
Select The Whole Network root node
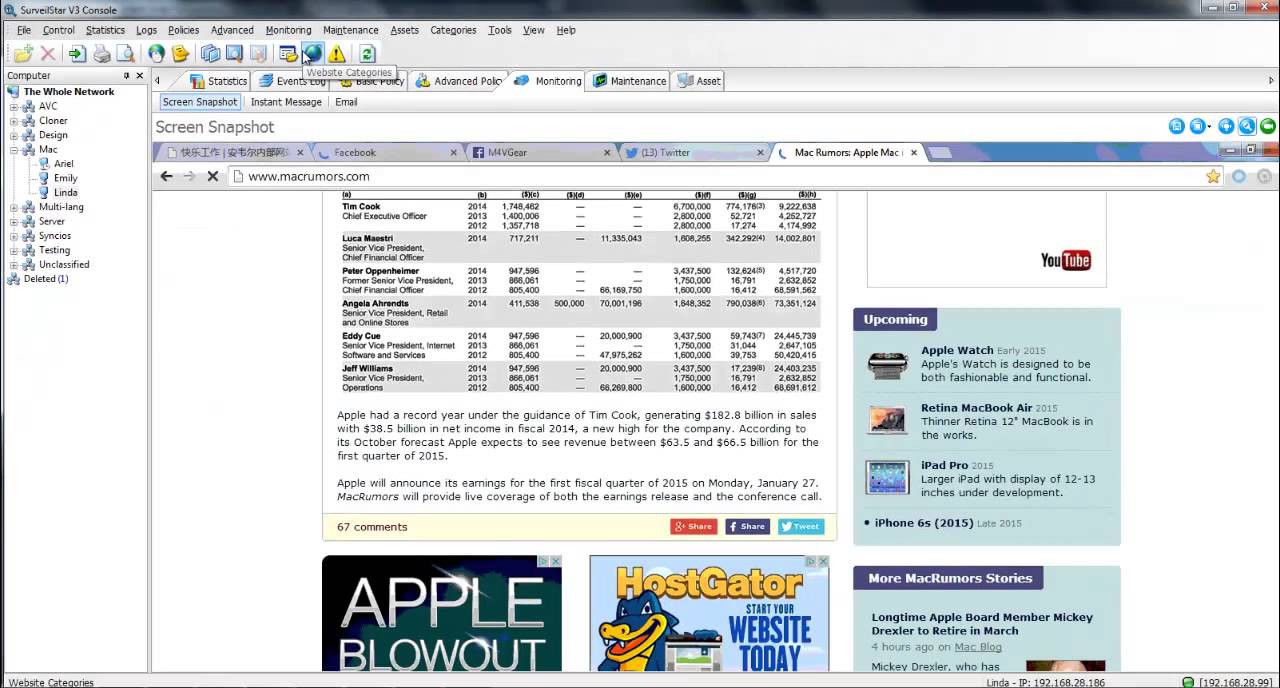pos(68,92)
